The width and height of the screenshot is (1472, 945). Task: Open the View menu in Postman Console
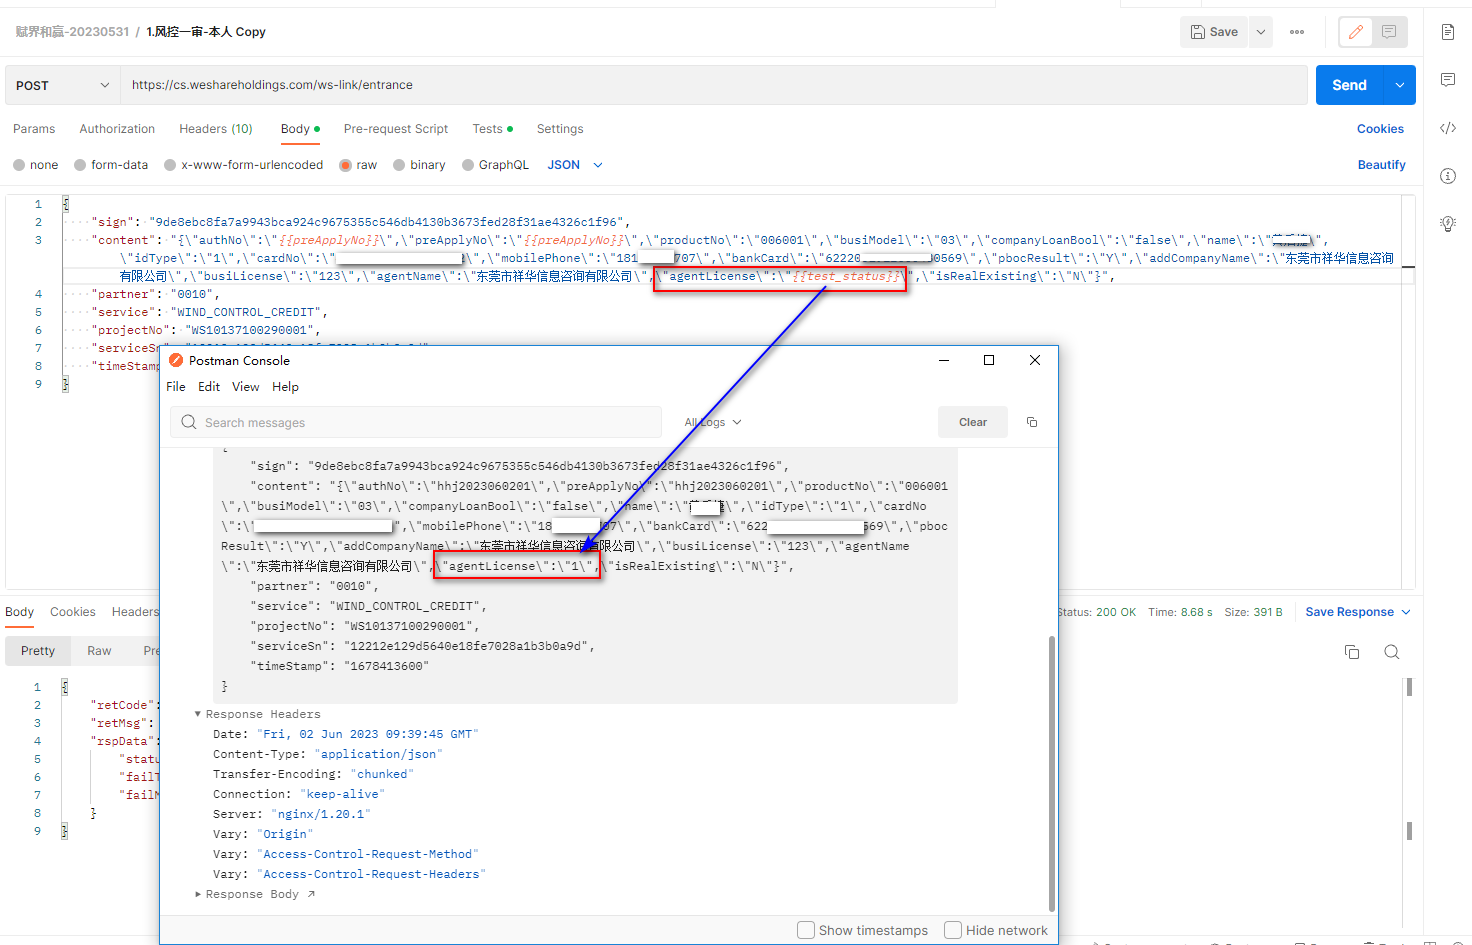click(246, 387)
